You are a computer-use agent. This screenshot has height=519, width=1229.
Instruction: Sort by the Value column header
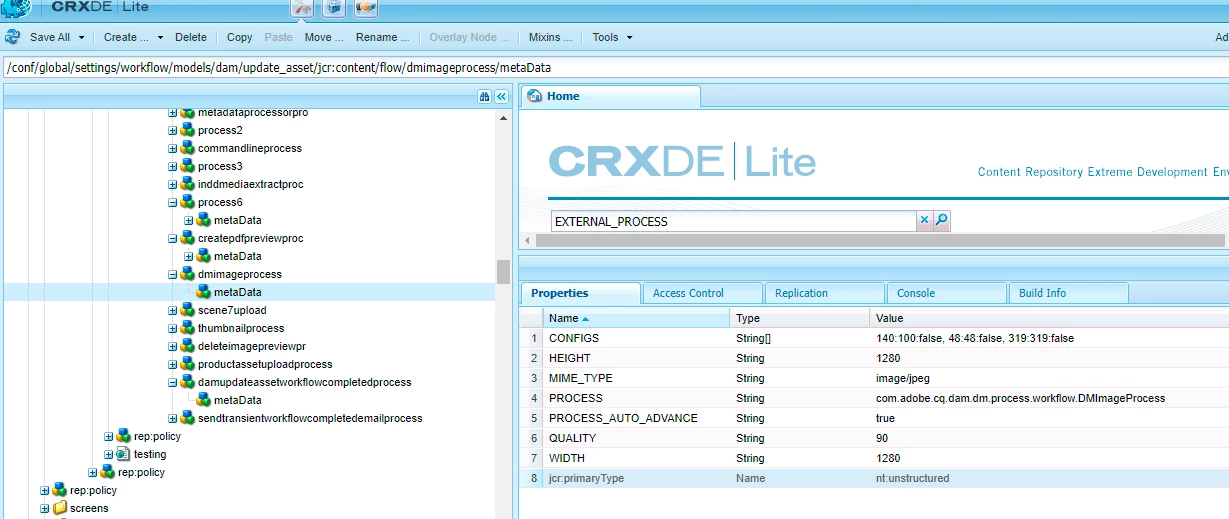(1049, 318)
